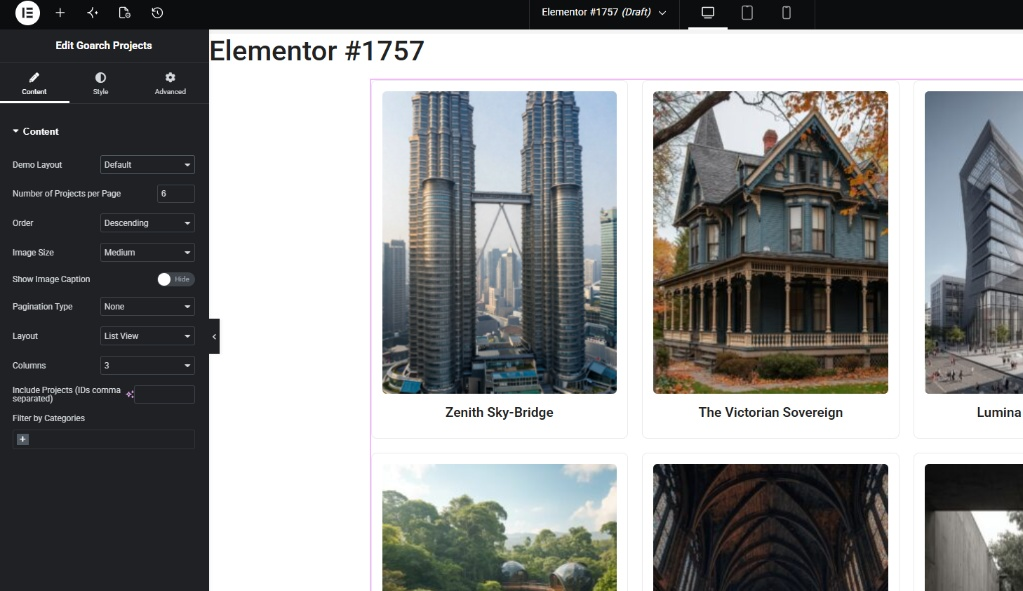Switch to mobile preview mode
1023x591 pixels.
[786, 12]
